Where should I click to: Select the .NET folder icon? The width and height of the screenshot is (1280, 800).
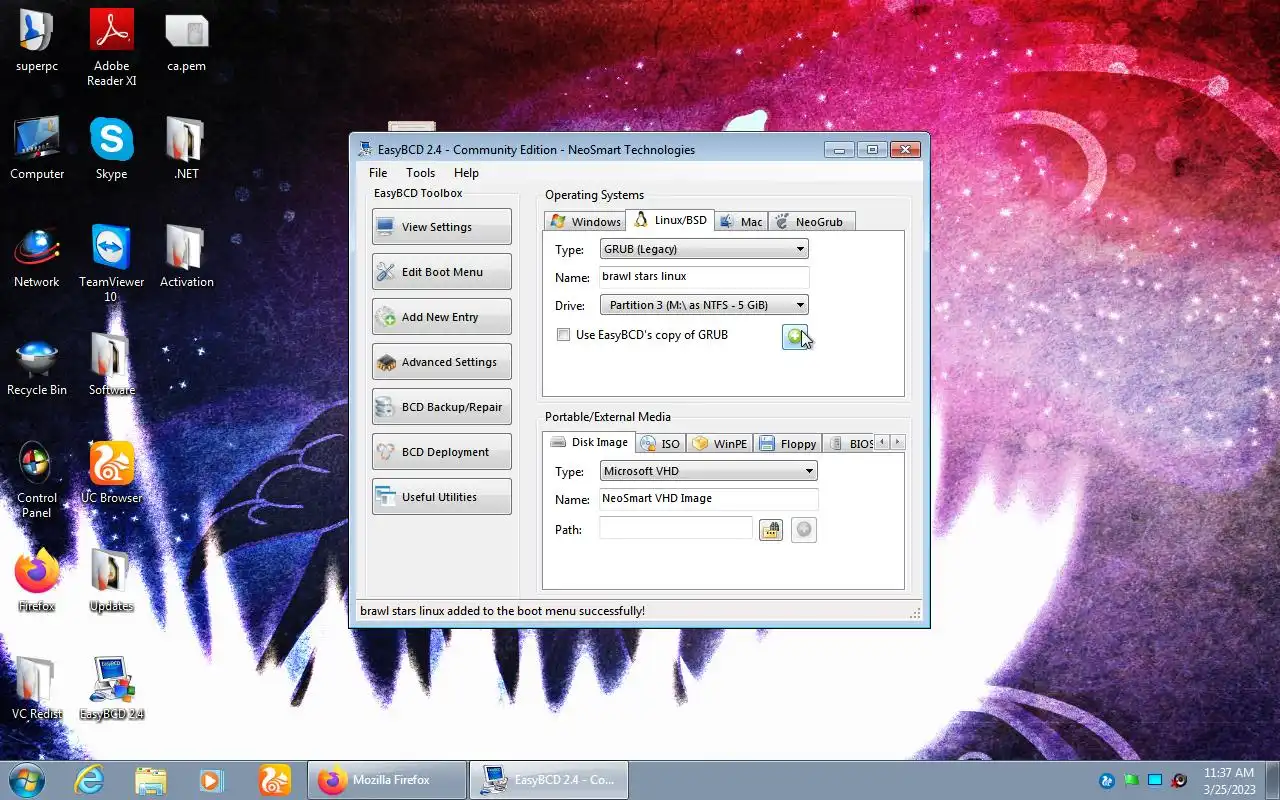187,149
